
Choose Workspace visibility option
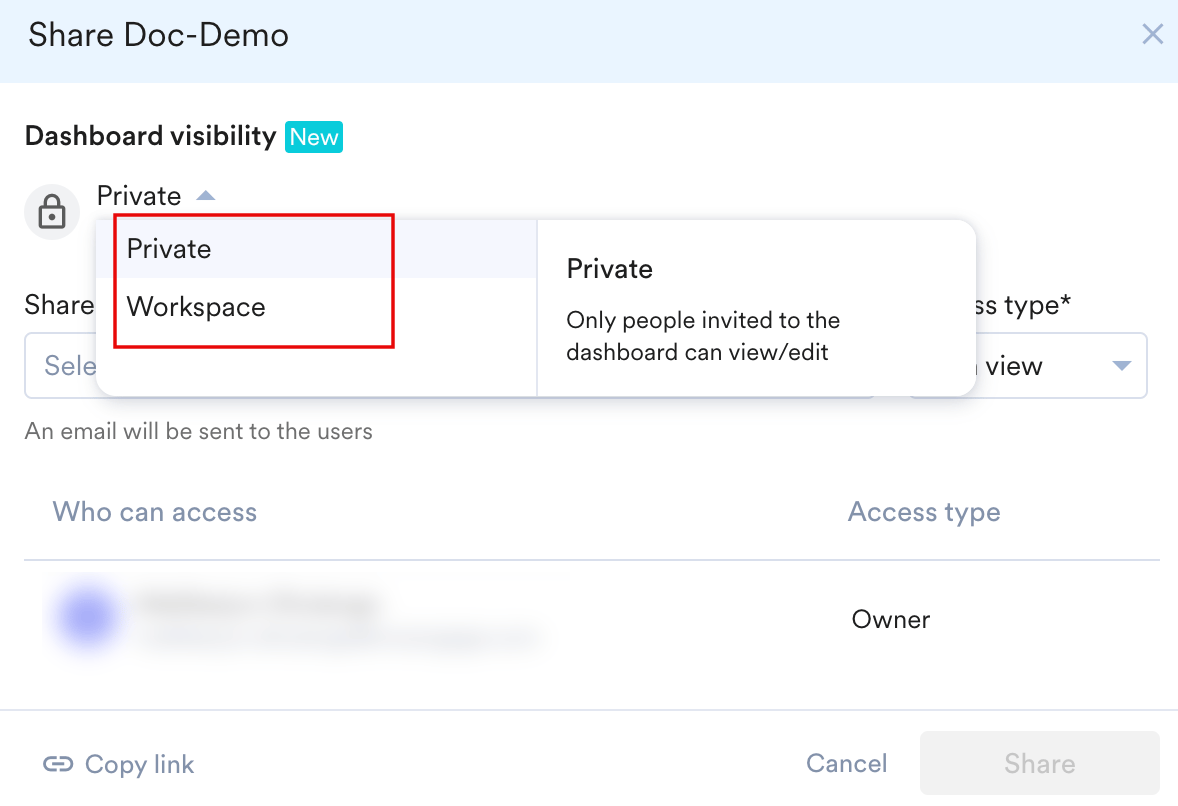(x=316, y=307)
